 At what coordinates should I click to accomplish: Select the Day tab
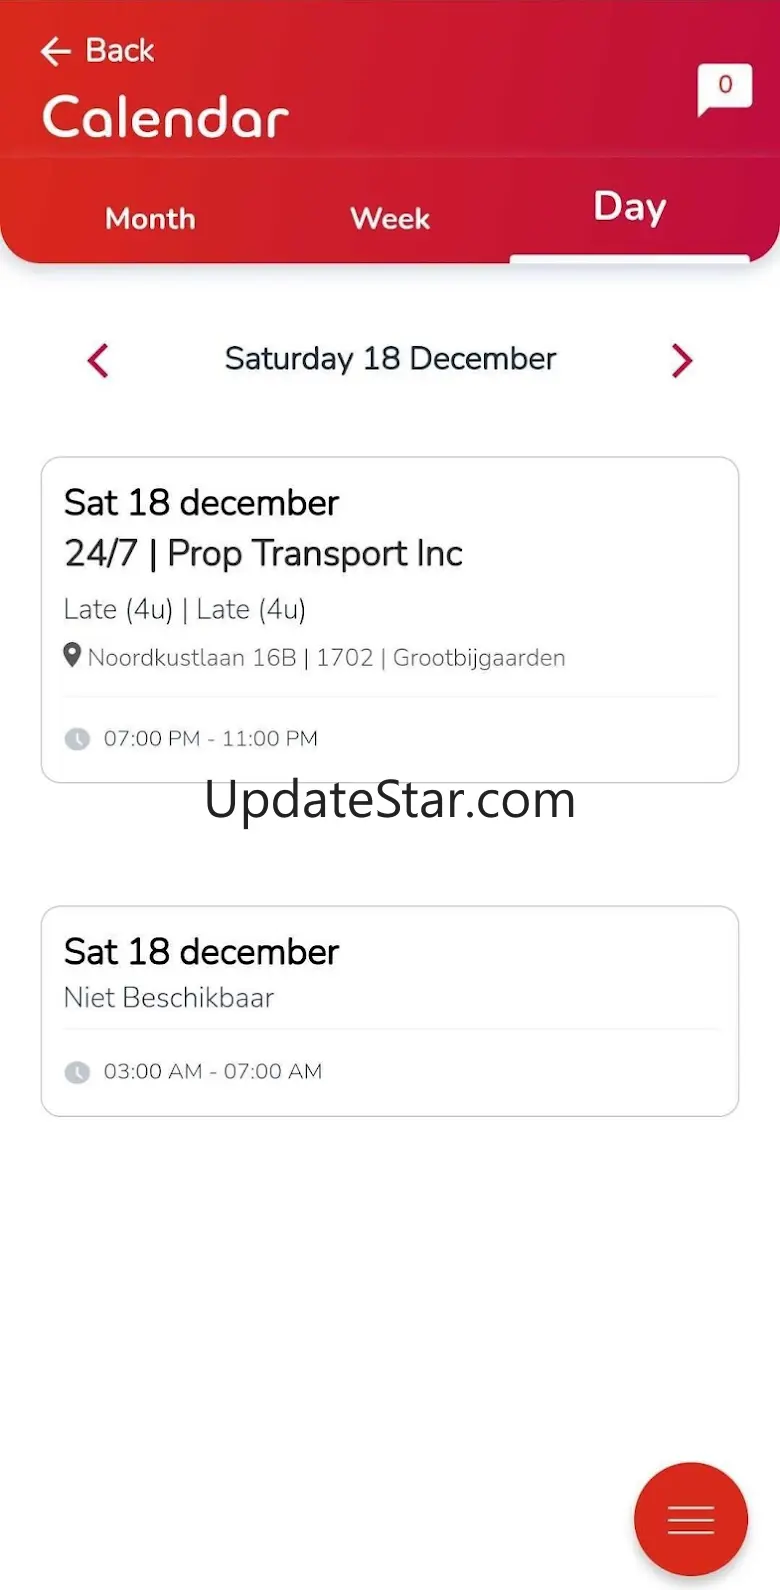pyautogui.click(x=629, y=208)
